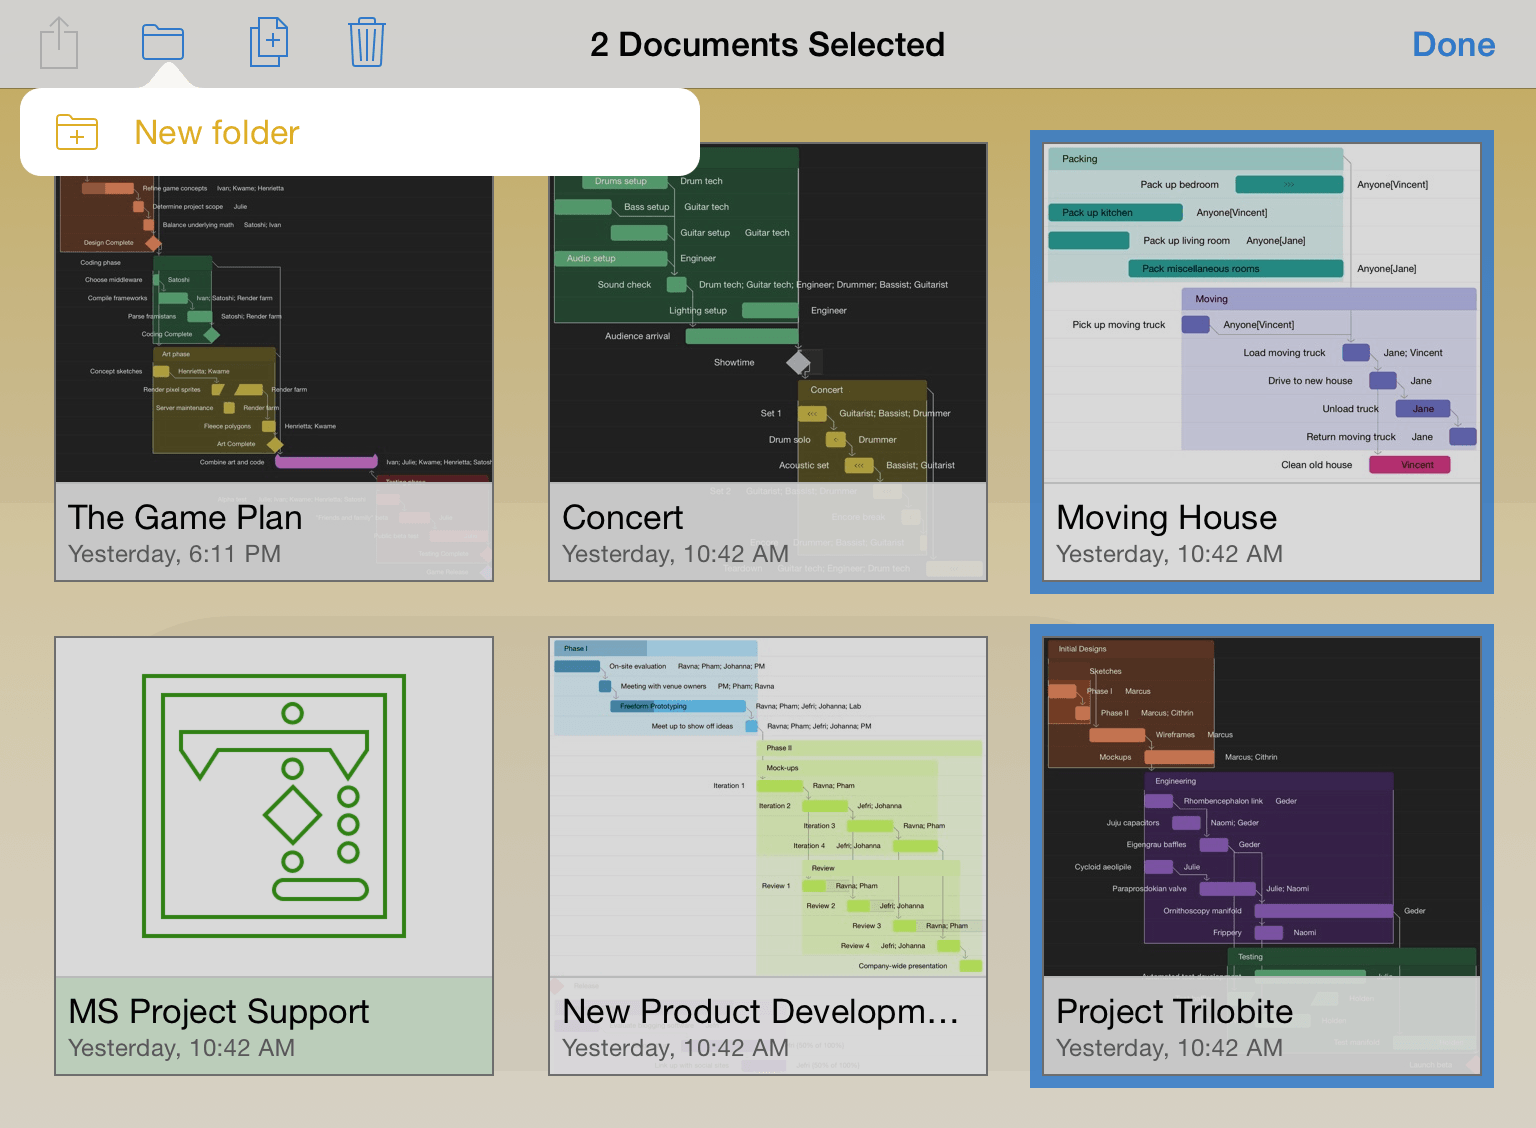Tap the Share export icon
This screenshot has height=1128, width=1536.
pos(59,43)
